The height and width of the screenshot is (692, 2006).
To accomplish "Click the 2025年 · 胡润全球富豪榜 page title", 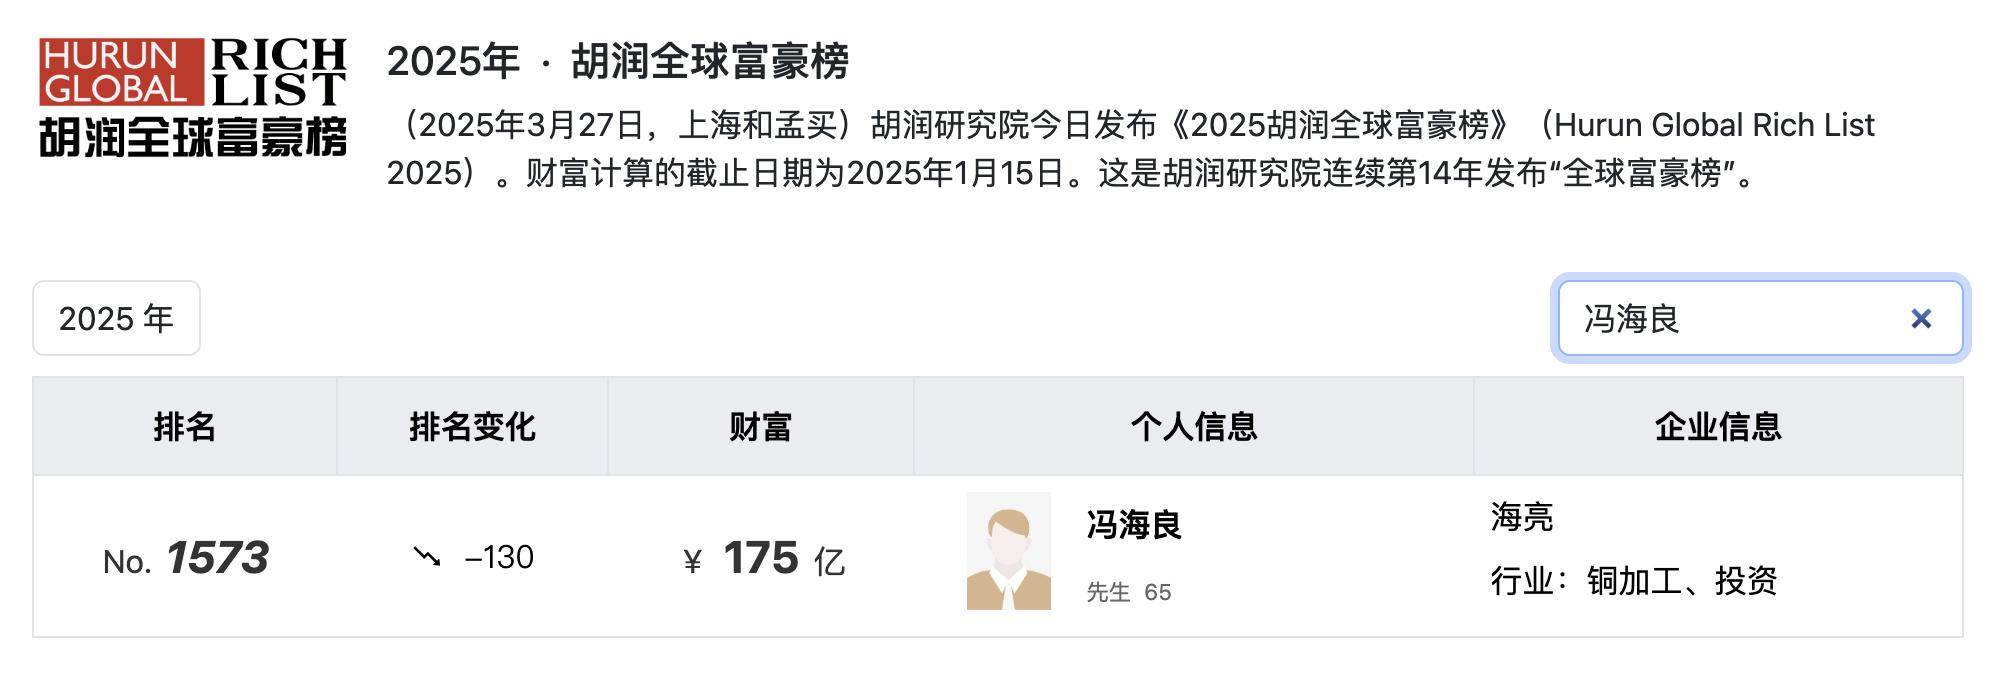I will click(x=617, y=62).
